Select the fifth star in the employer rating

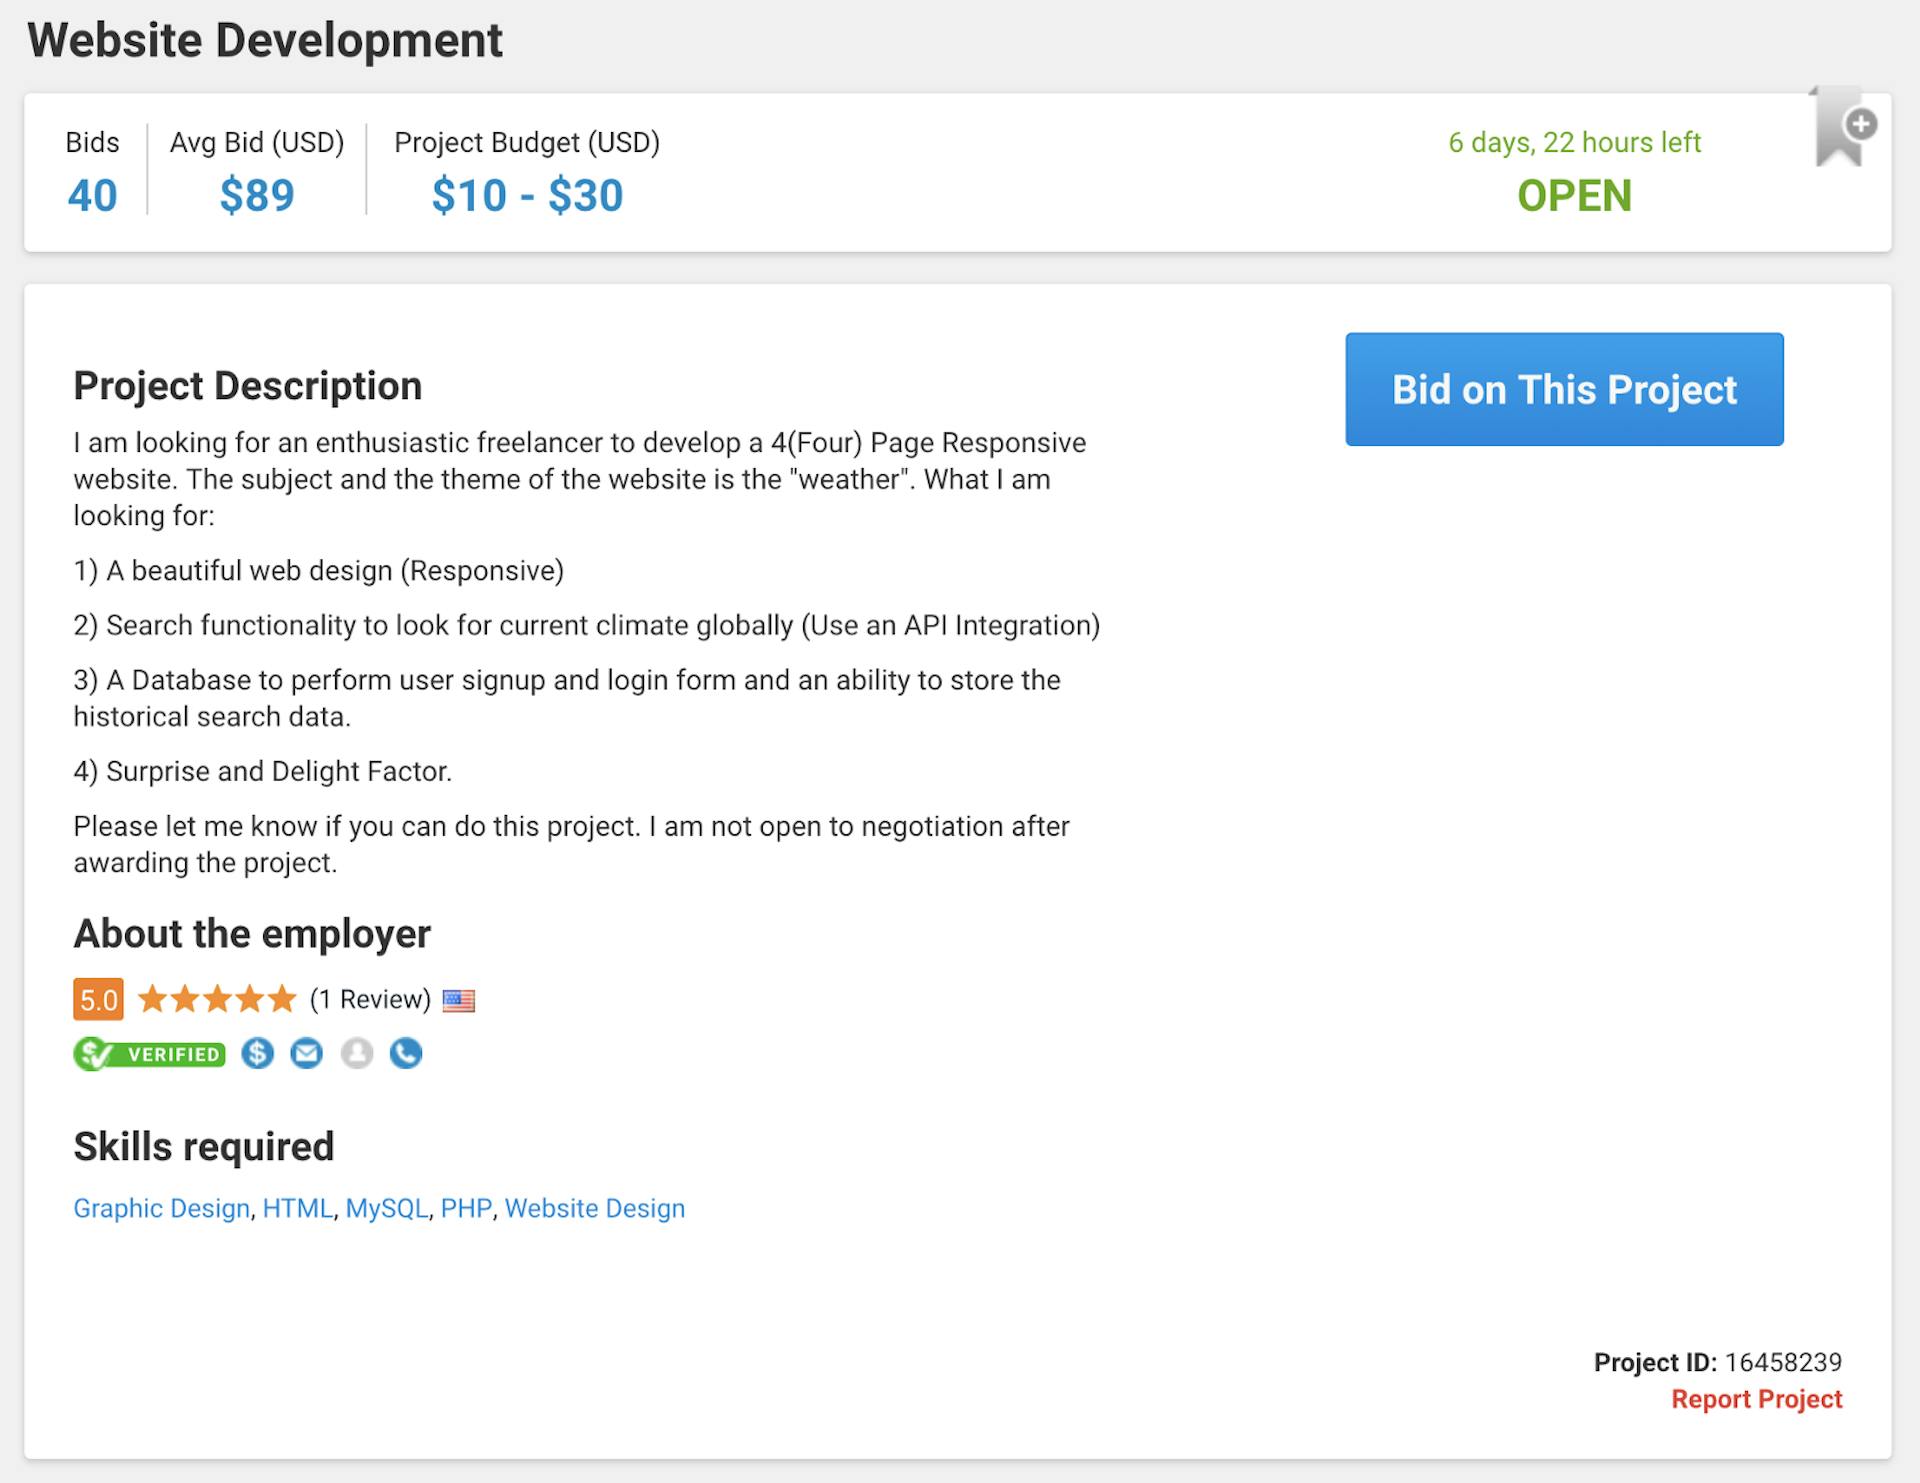pyautogui.click(x=283, y=998)
